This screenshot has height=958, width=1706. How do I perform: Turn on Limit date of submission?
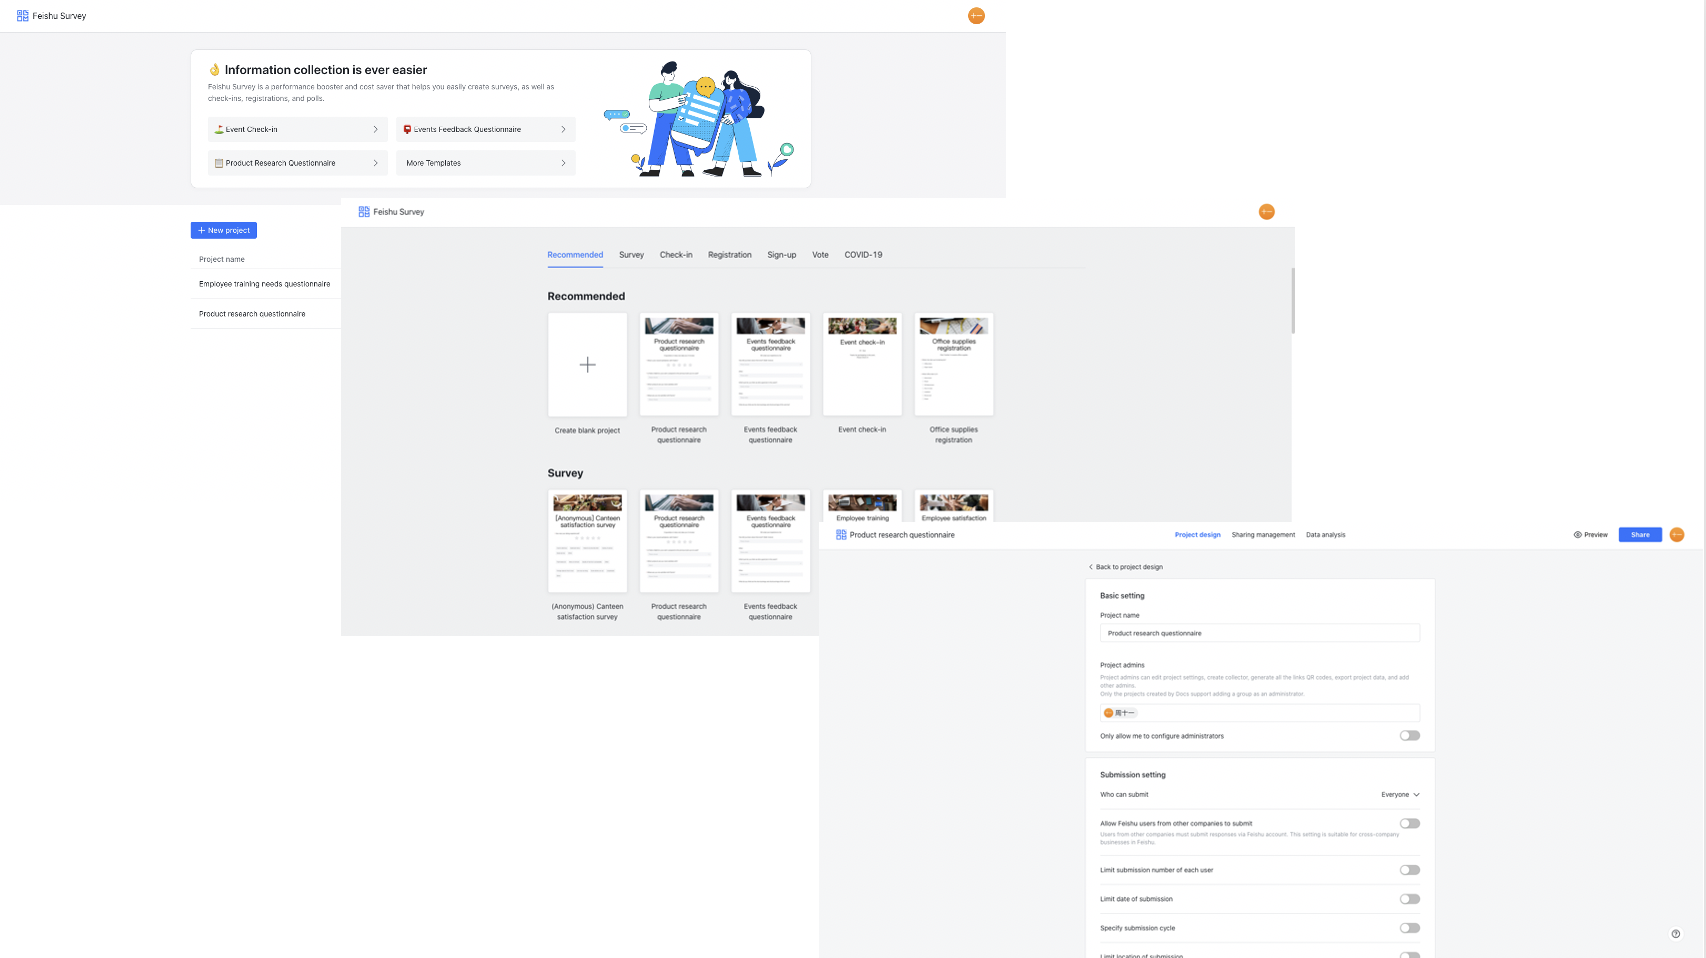click(x=1410, y=898)
